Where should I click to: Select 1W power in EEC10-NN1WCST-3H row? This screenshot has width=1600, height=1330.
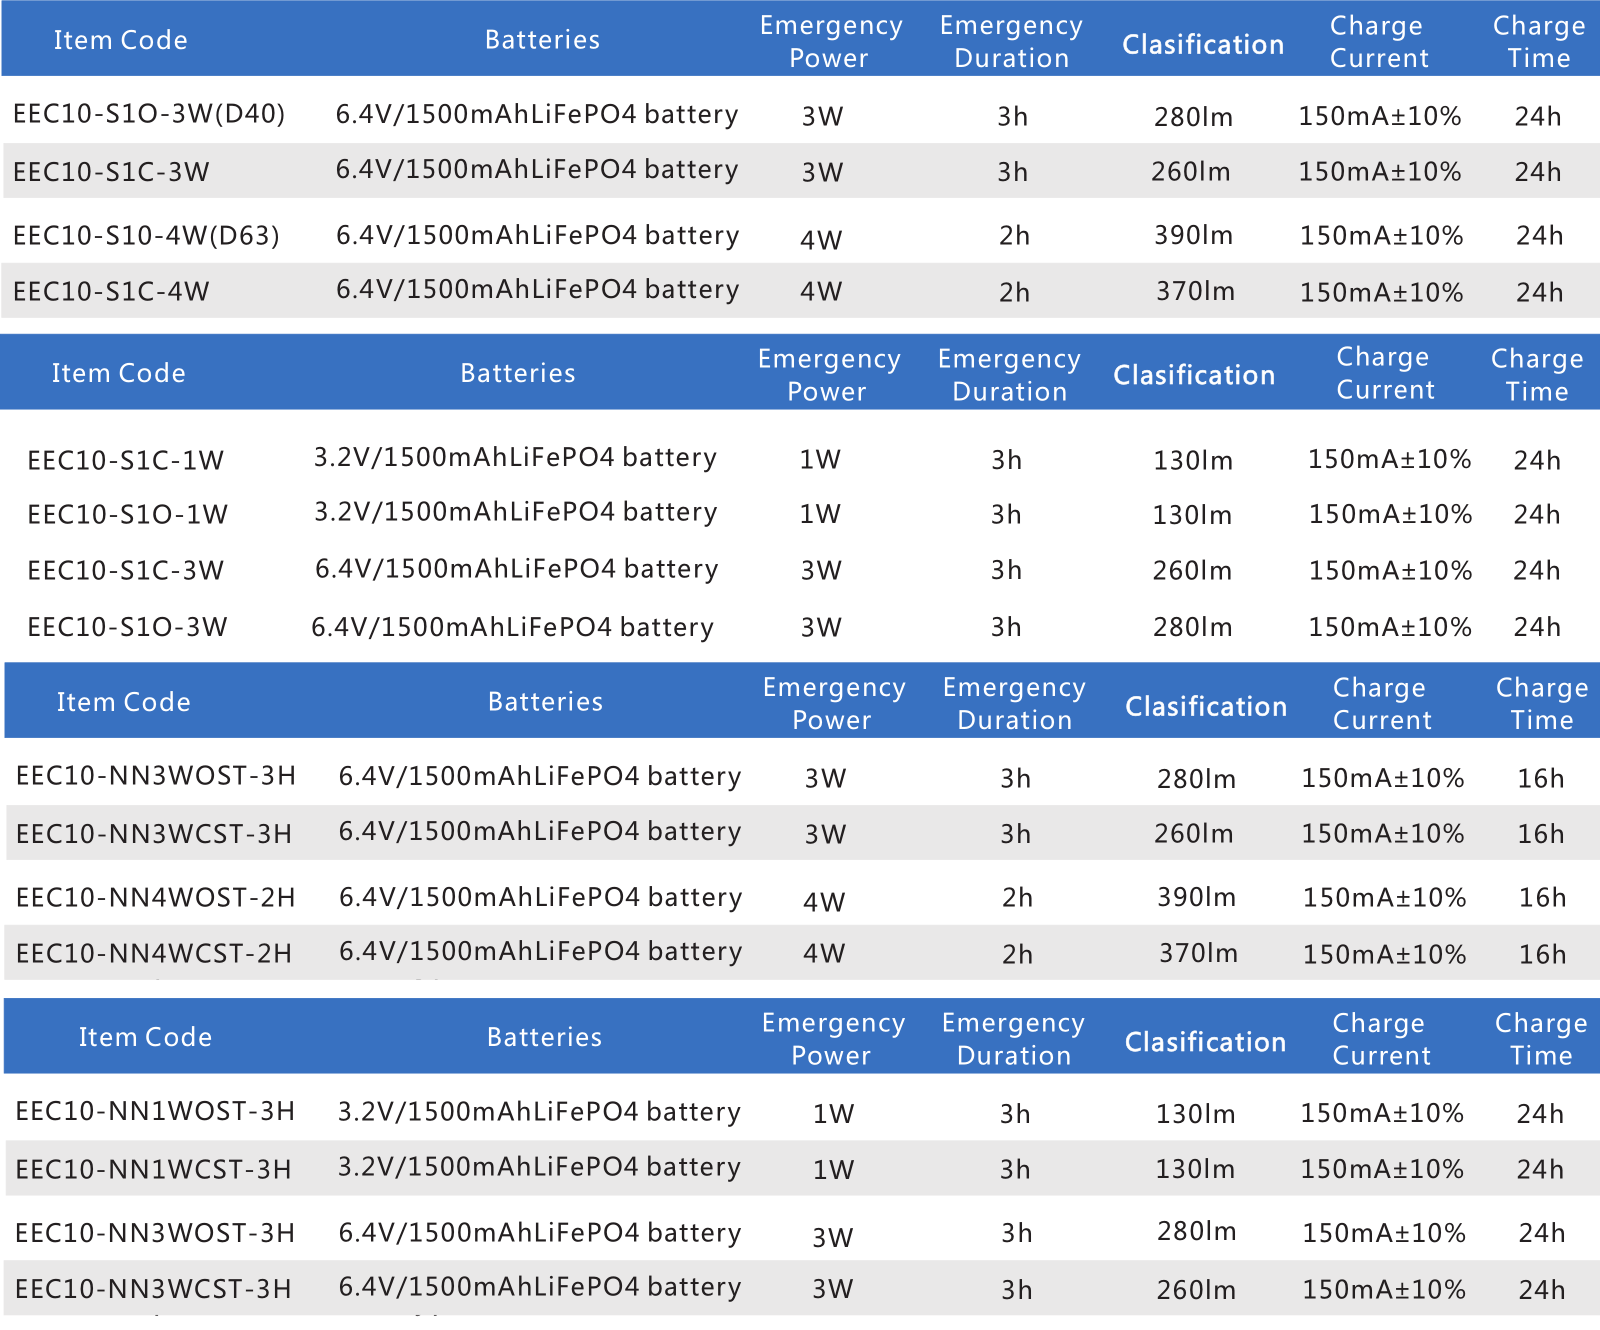(833, 1170)
